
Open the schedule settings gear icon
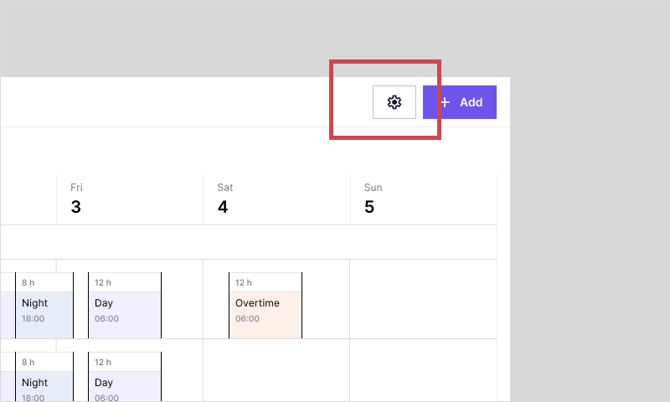point(394,102)
